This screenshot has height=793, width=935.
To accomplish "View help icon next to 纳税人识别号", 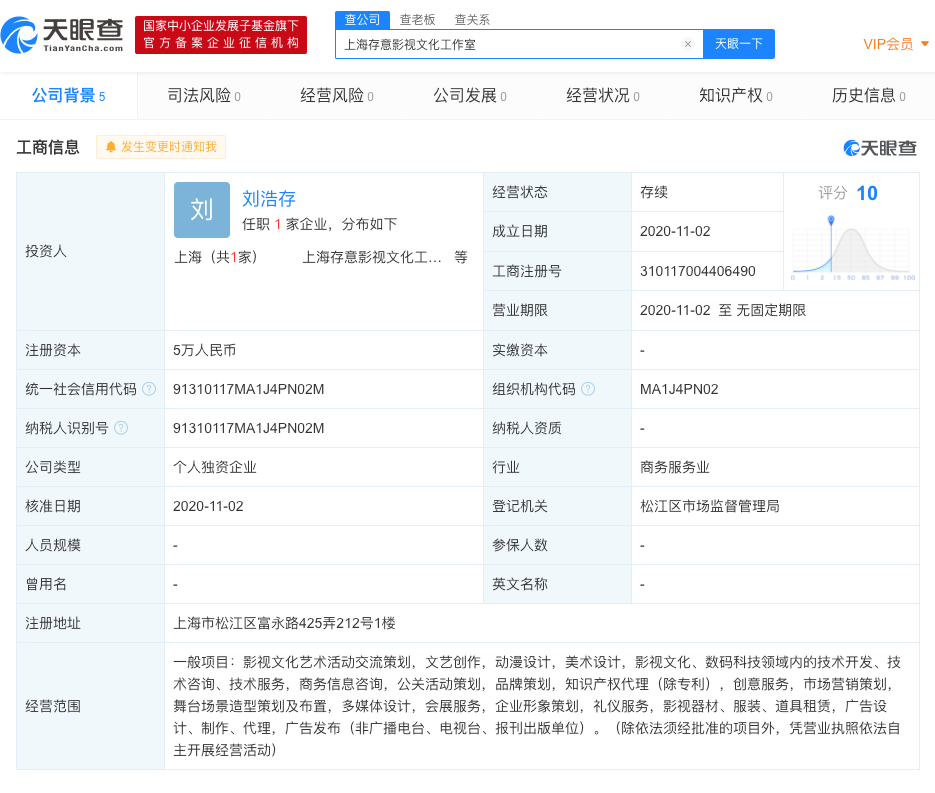I will [x=121, y=428].
